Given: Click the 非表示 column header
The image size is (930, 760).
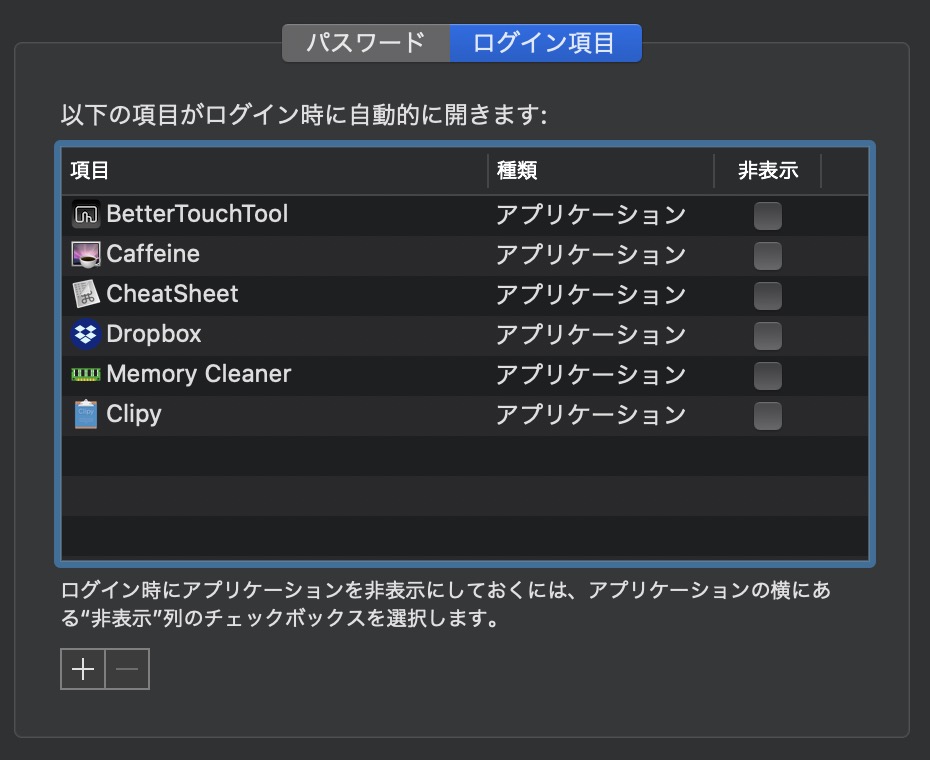Looking at the screenshot, I should 767,171.
